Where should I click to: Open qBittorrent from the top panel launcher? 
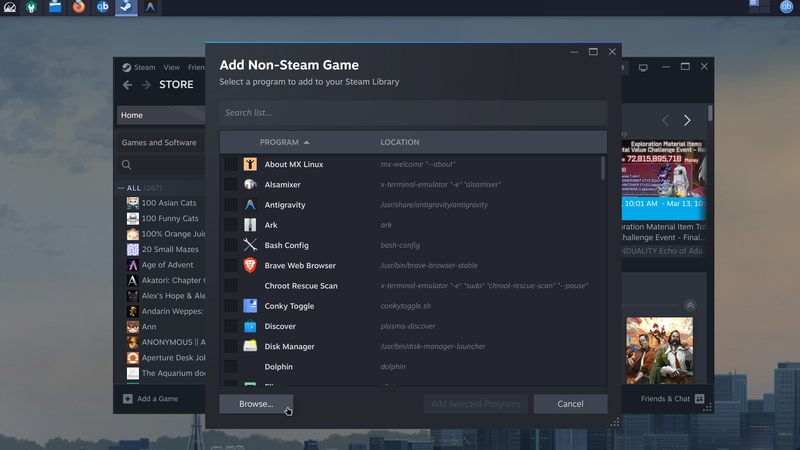pyautogui.click(x=103, y=7)
